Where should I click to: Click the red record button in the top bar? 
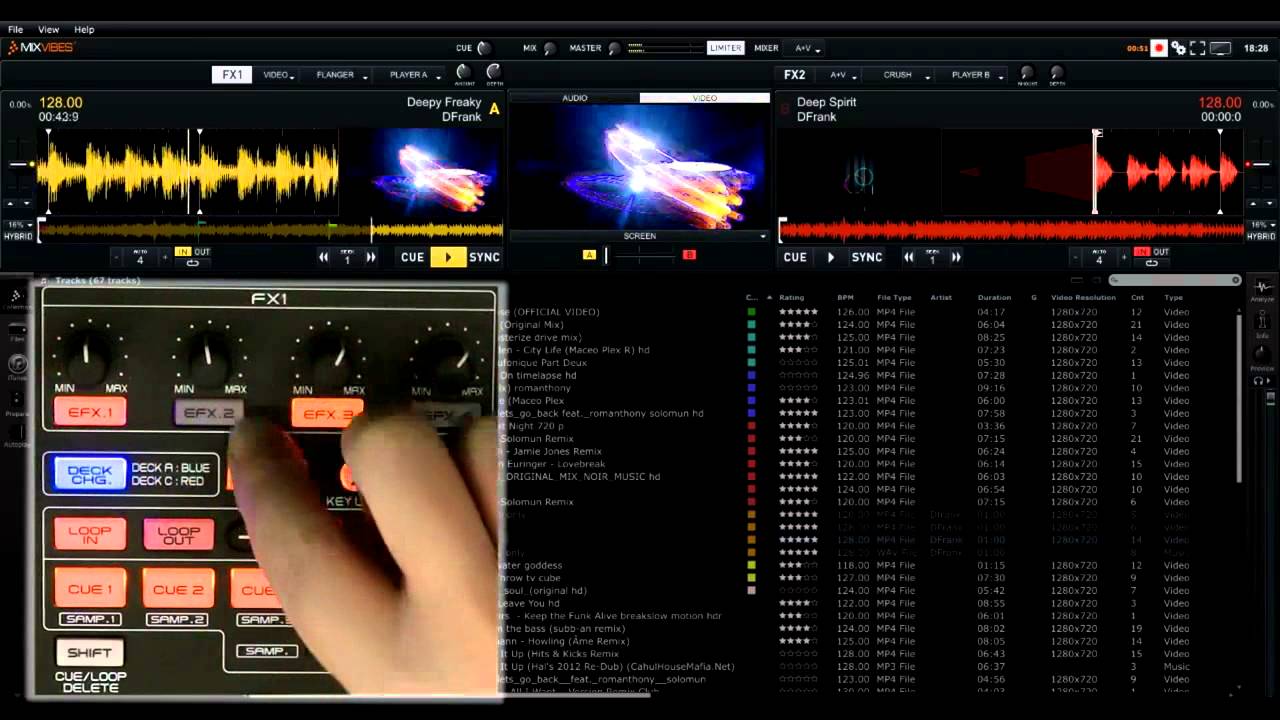[x=1159, y=48]
